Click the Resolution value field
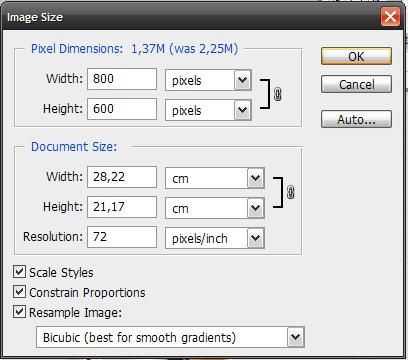This screenshot has width=408, height=360. [x=122, y=237]
